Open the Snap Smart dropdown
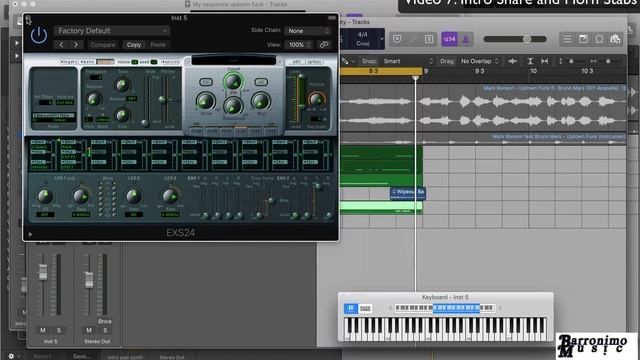This screenshot has height=360, width=640. click(408, 61)
